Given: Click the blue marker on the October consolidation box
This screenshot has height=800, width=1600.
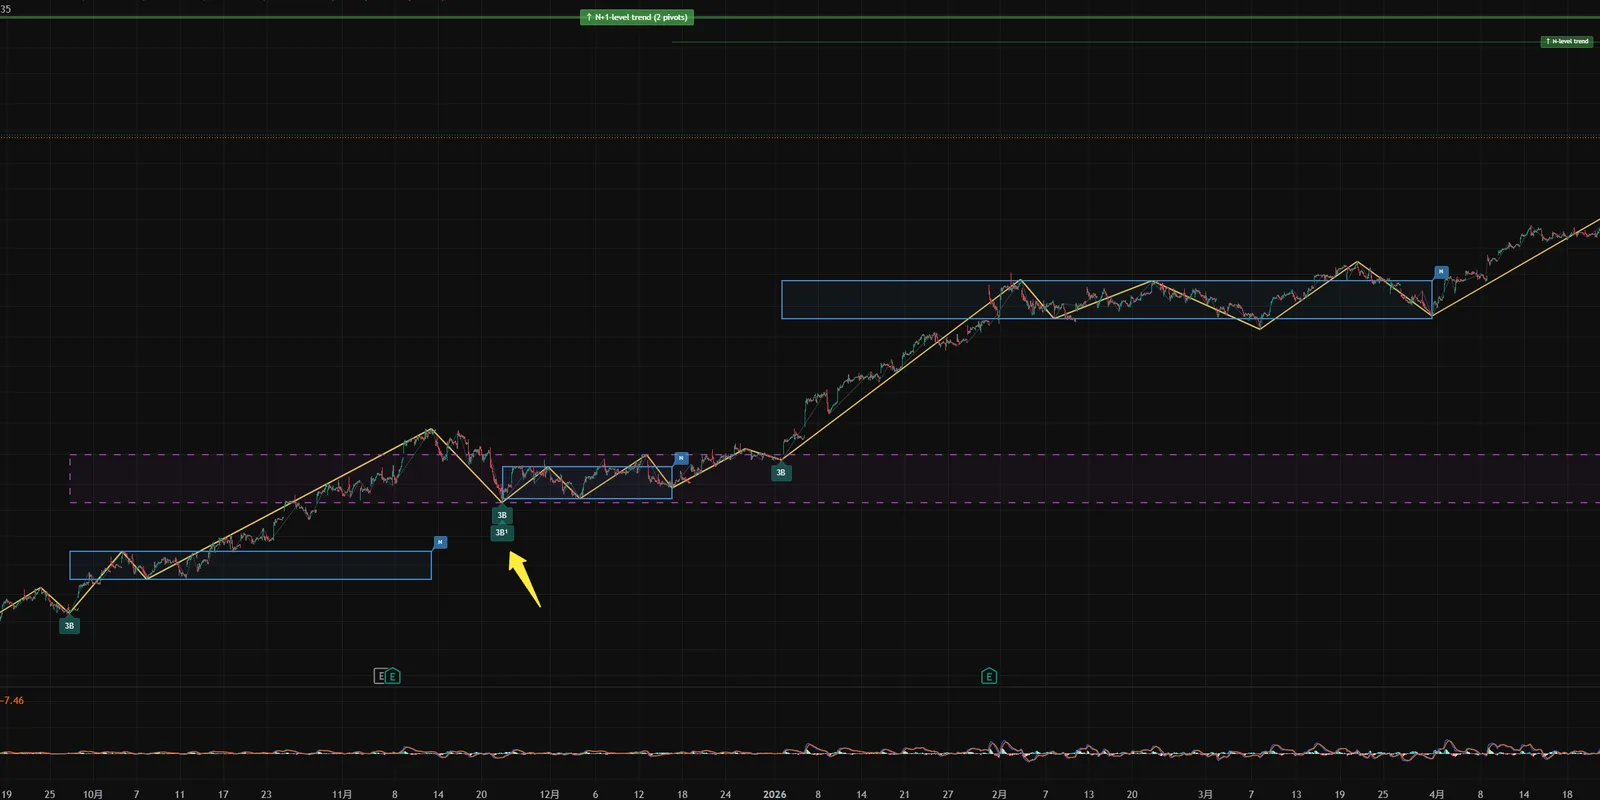Looking at the screenshot, I should click(x=440, y=542).
